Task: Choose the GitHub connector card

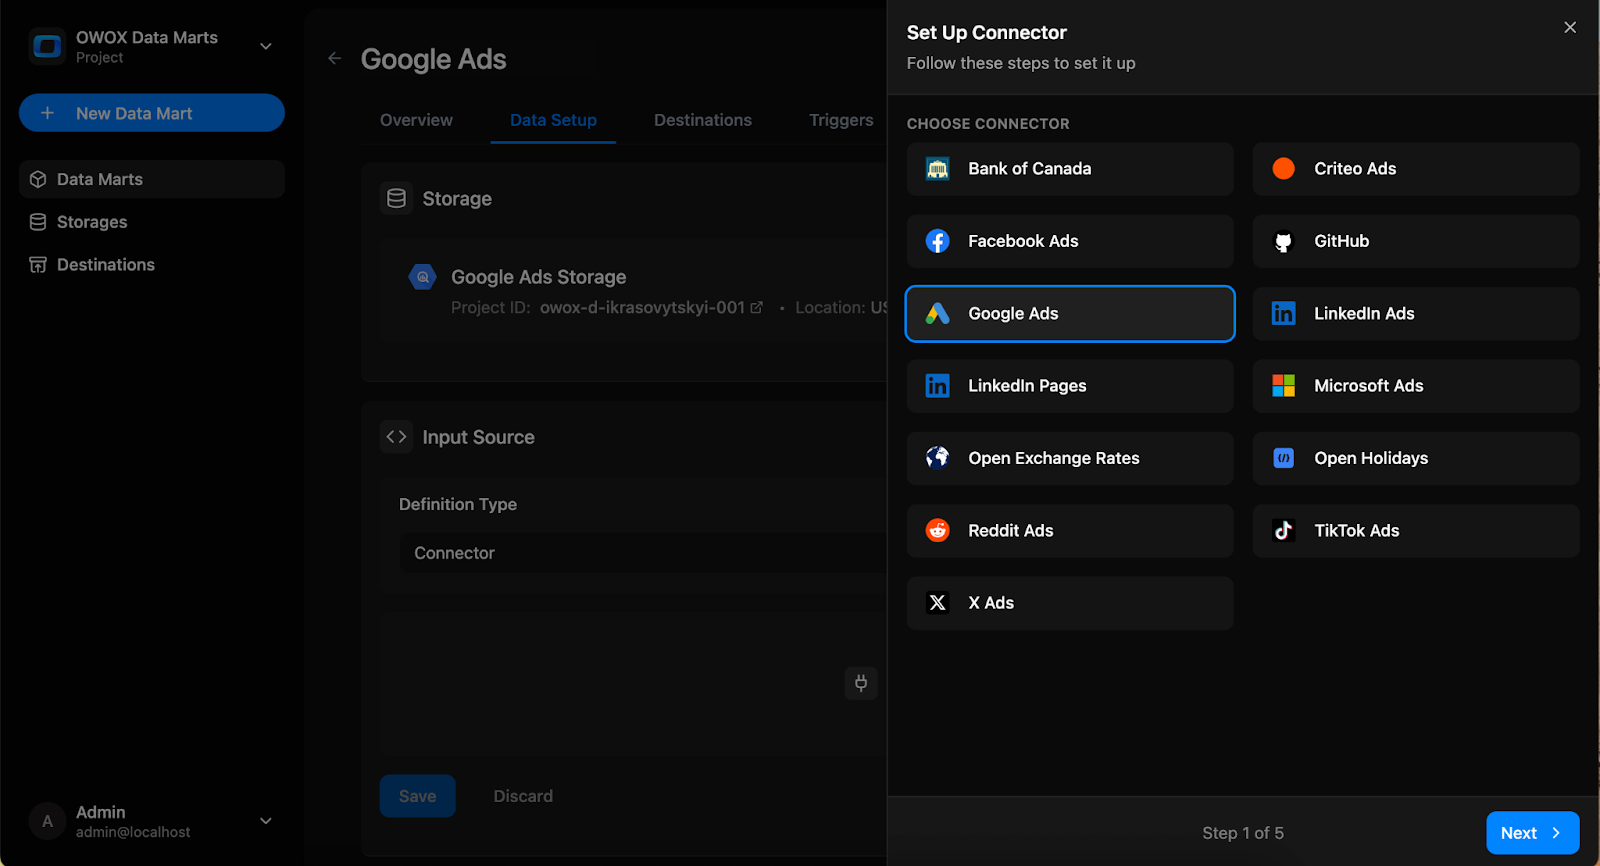Action: click(1416, 241)
